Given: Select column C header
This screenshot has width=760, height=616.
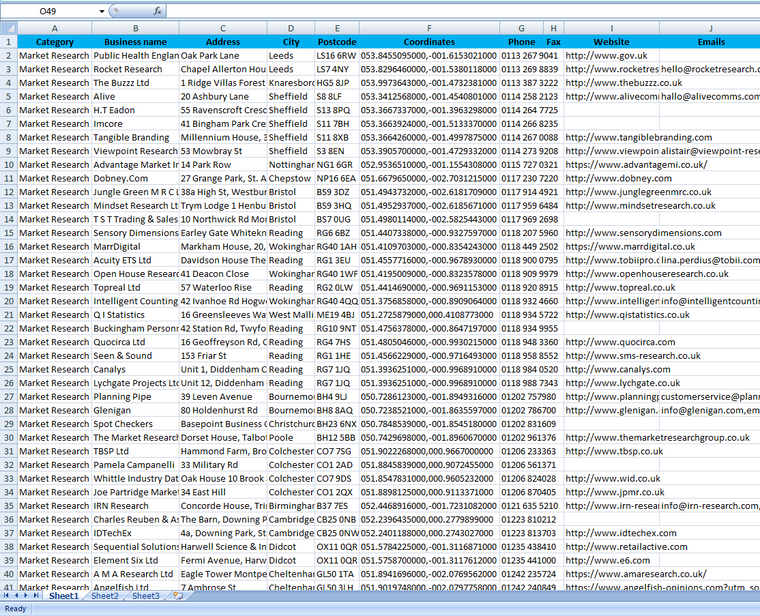Looking at the screenshot, I should [223, 28].
